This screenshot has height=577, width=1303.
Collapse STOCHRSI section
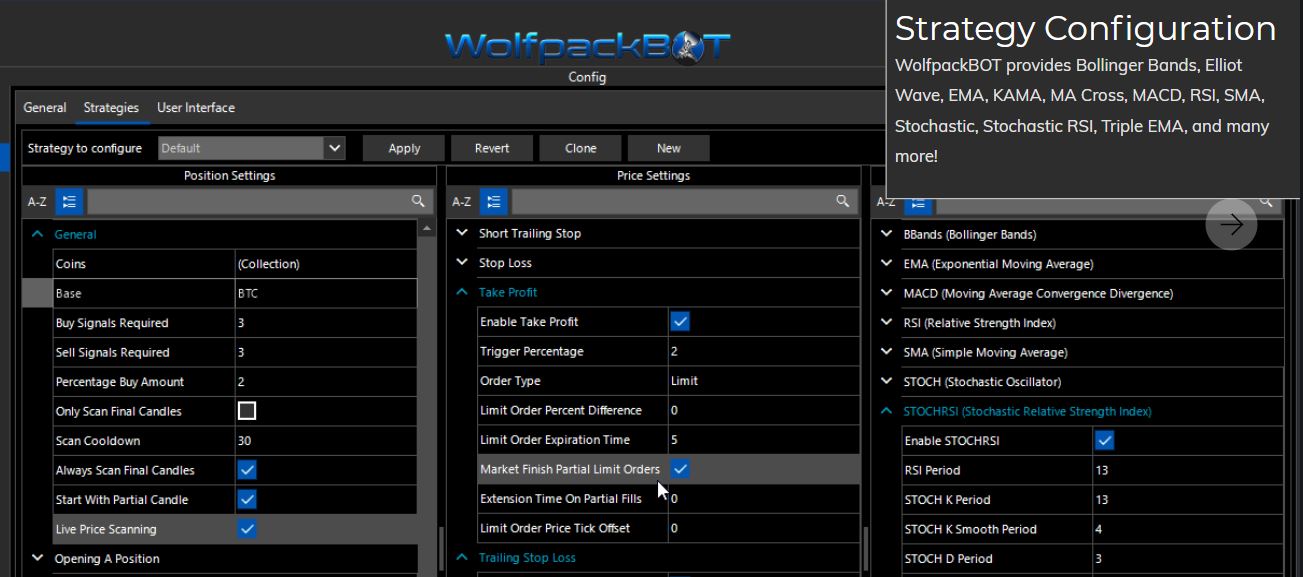pos(886,411)
